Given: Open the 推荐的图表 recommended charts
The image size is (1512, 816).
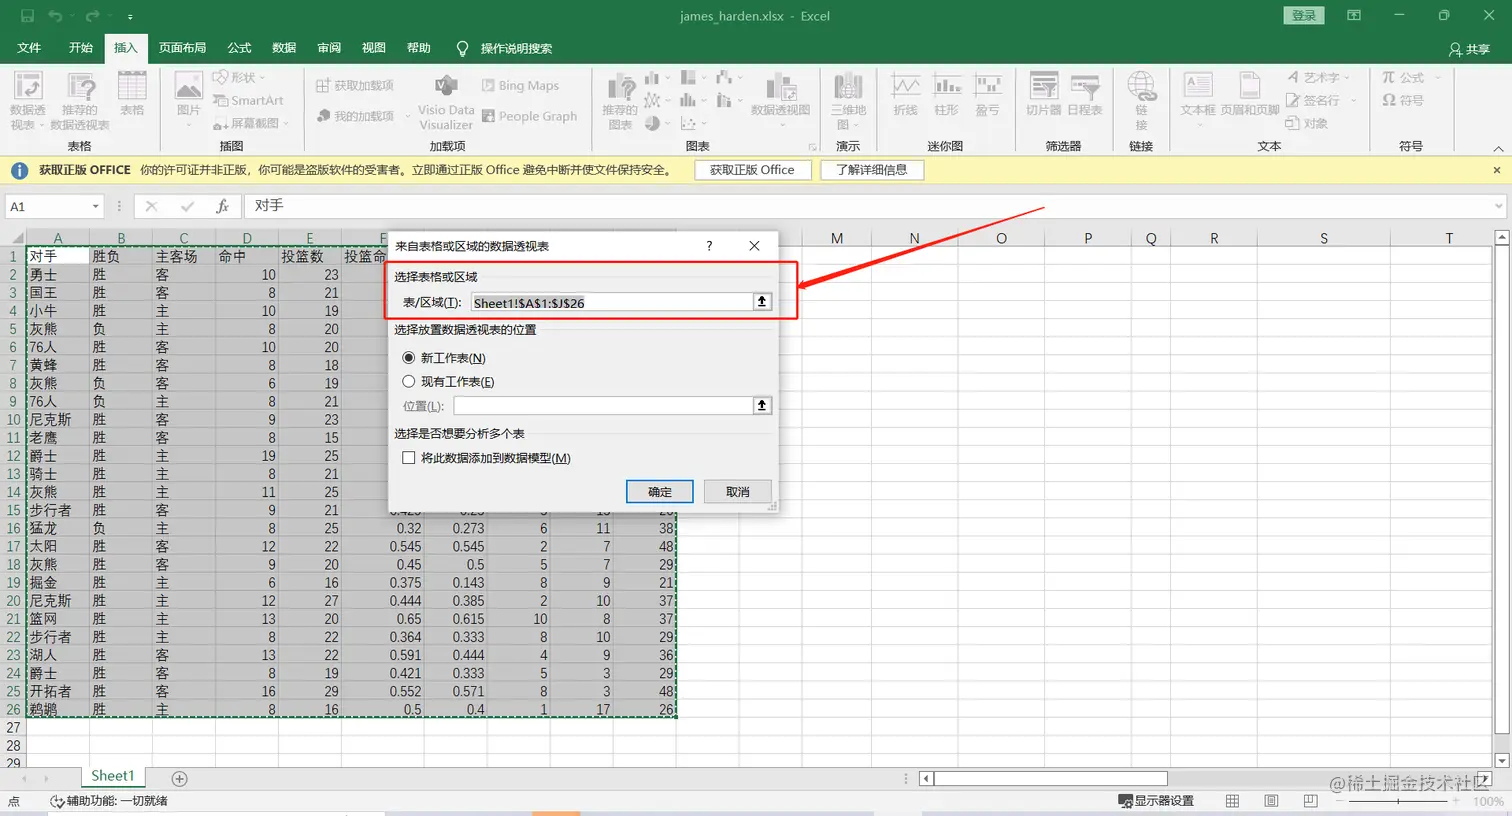Looking at the screenshot, I should (x=621, y=100).
